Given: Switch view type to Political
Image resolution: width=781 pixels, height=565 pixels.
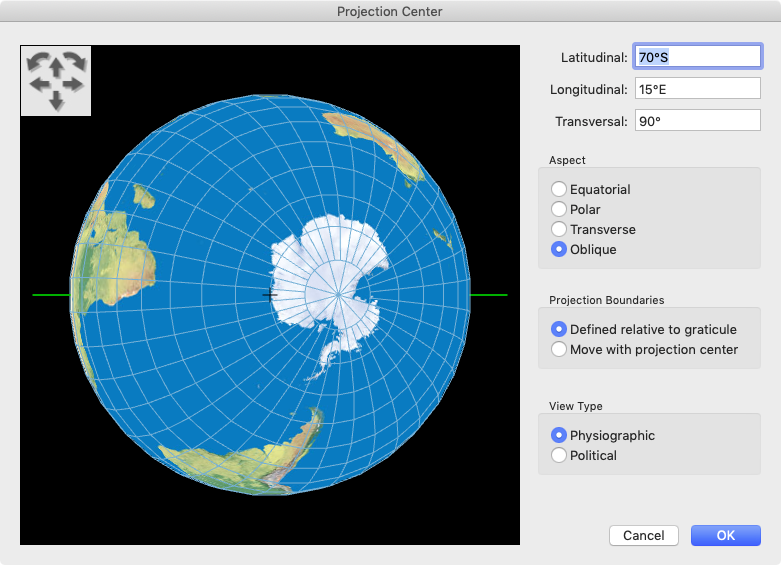Looking at the screenshot, I should pyautogui.click(x=559, y=455).
